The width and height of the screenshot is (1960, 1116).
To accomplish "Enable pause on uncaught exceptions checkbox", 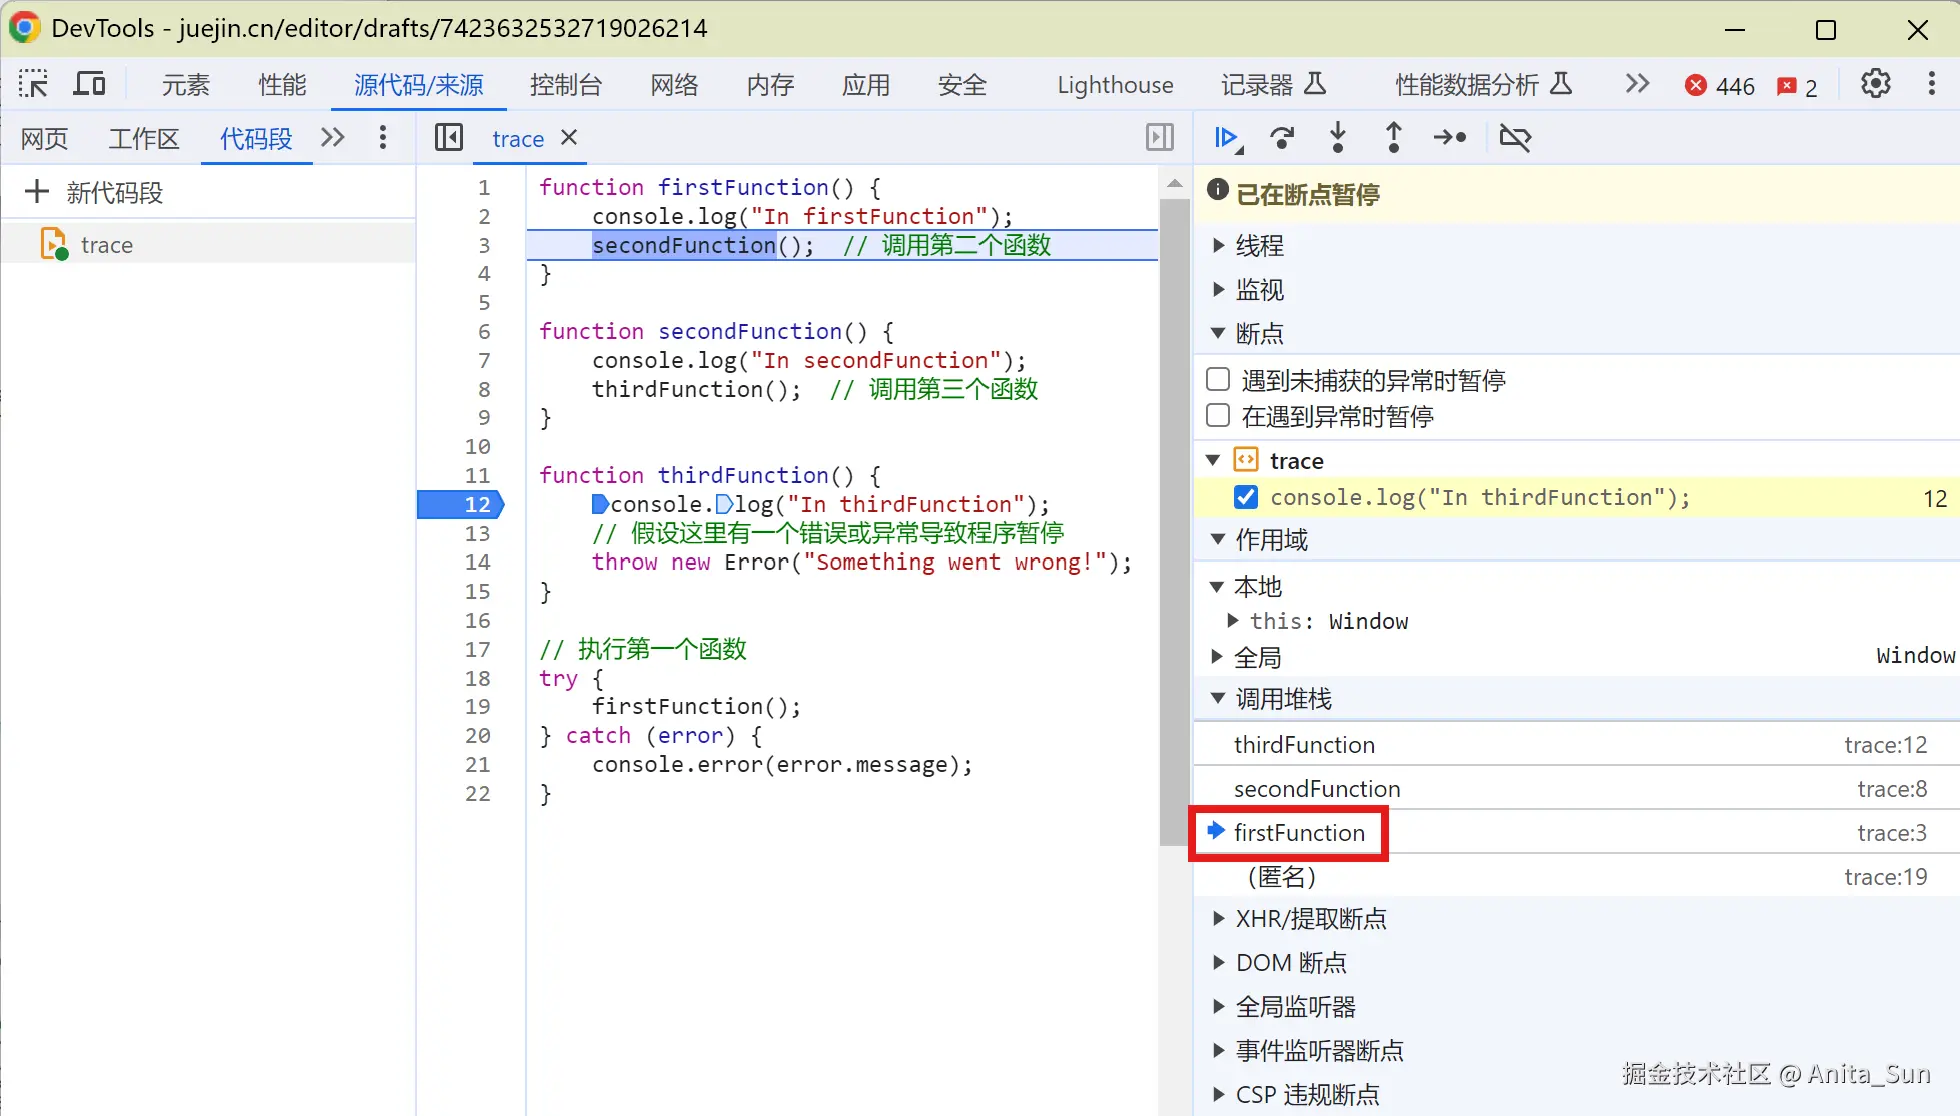I will pyautogui.click(x=1218, y=379).
